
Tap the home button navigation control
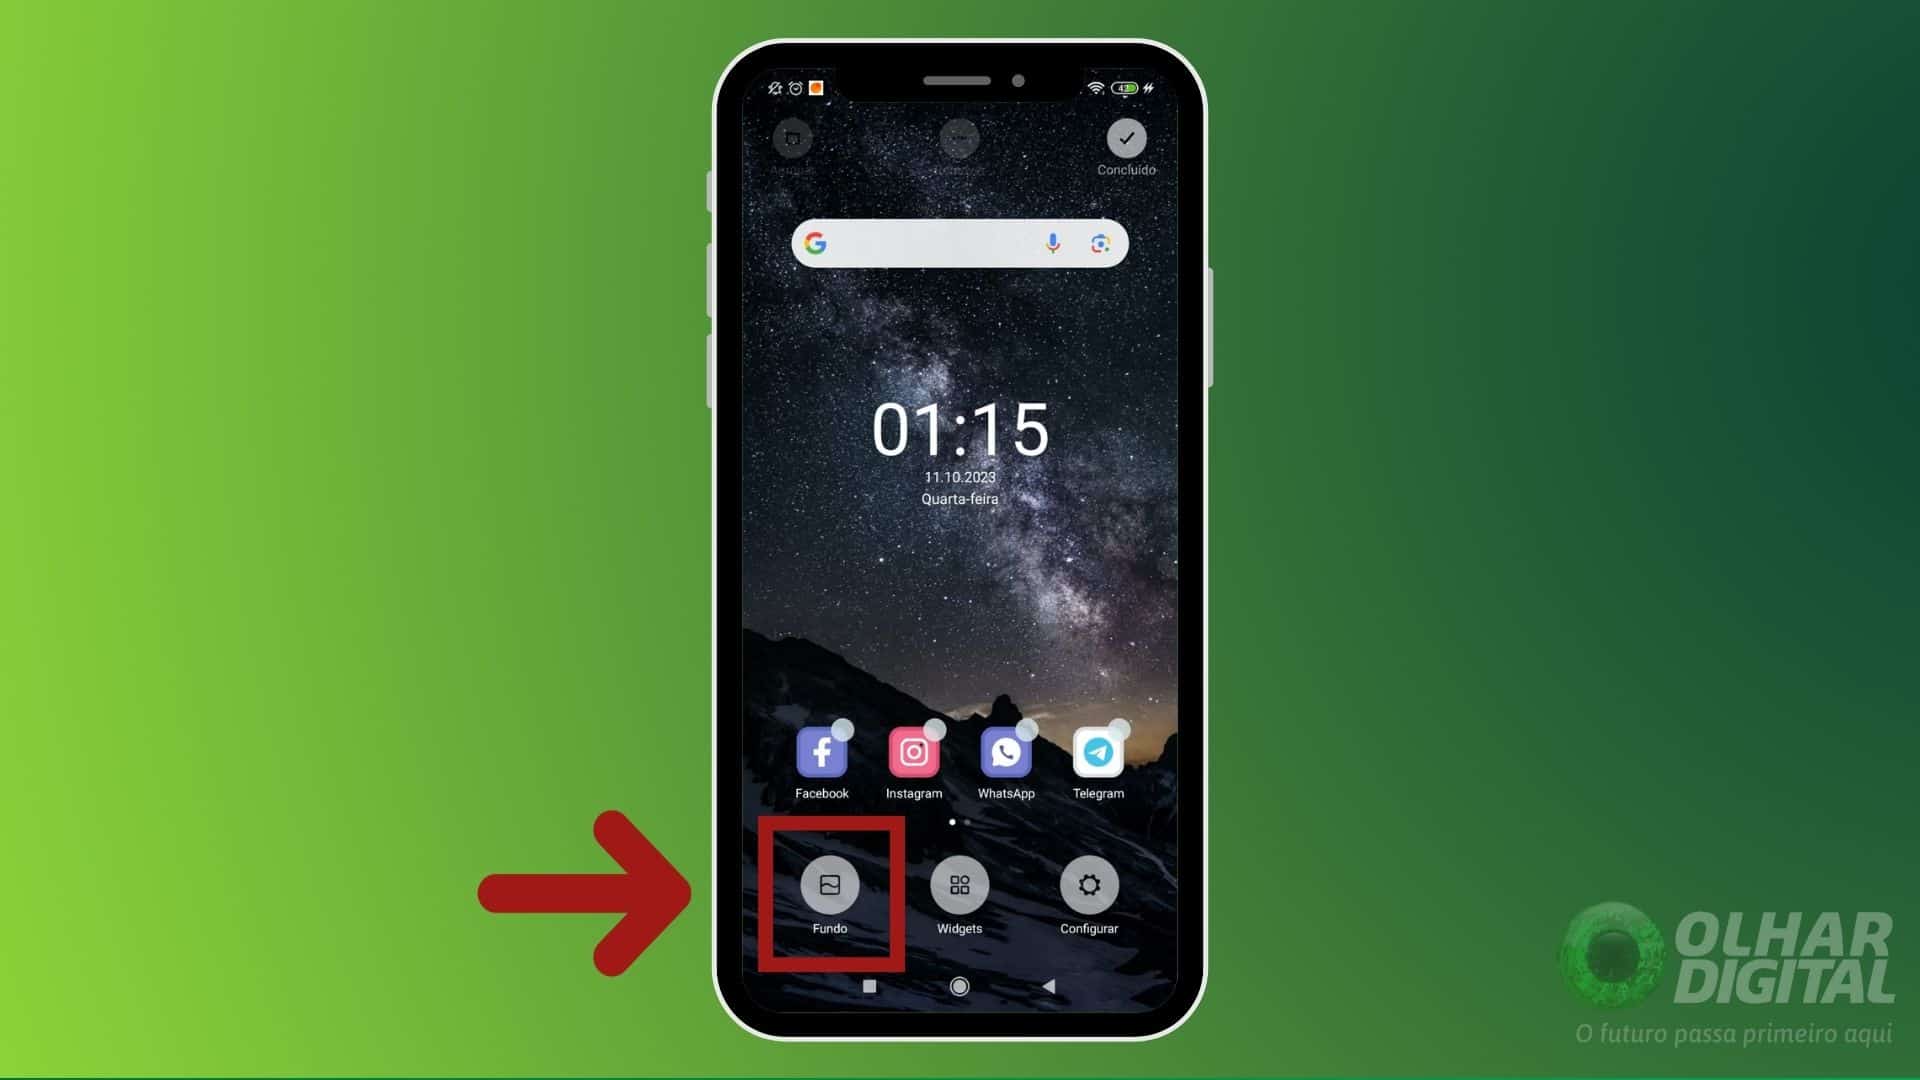coord(959,985)
